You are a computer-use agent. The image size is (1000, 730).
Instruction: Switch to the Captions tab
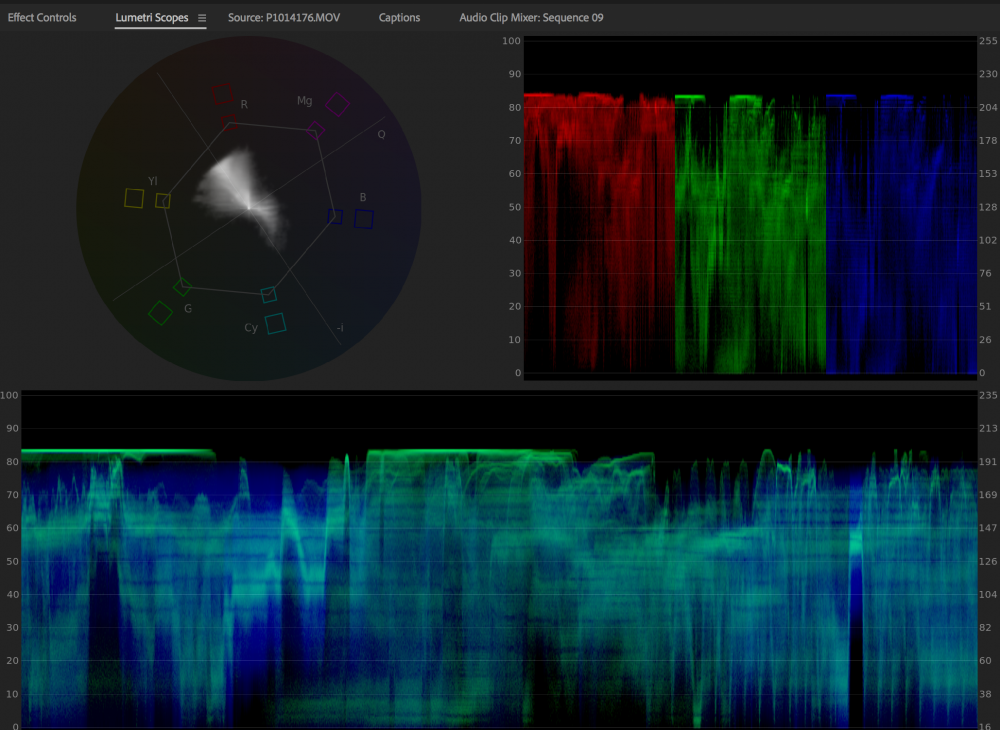tap(399, 18)
